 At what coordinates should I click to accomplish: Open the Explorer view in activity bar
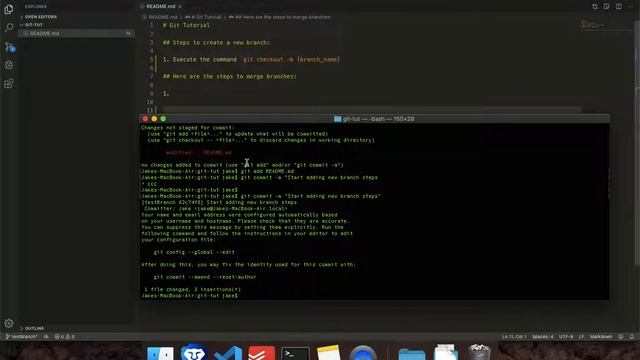click(9, 9)
